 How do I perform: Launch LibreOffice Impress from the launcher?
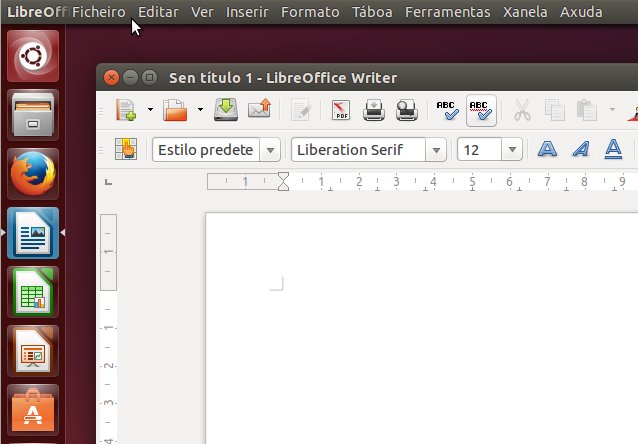click(x=33, y=351)
